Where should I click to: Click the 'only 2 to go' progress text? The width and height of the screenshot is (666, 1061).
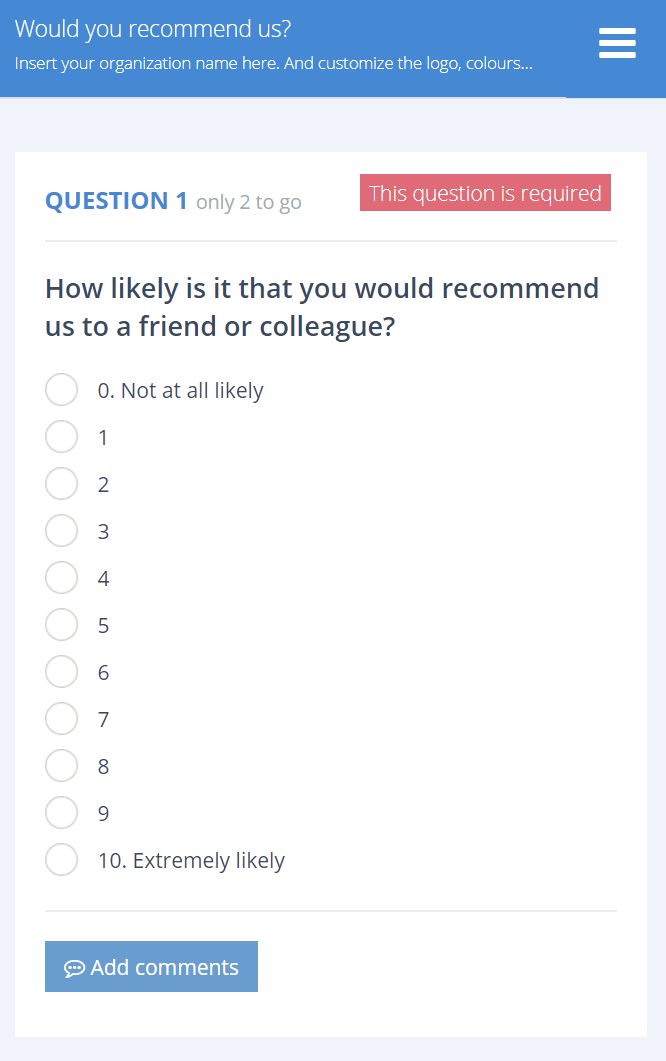(x=248, y=203)
